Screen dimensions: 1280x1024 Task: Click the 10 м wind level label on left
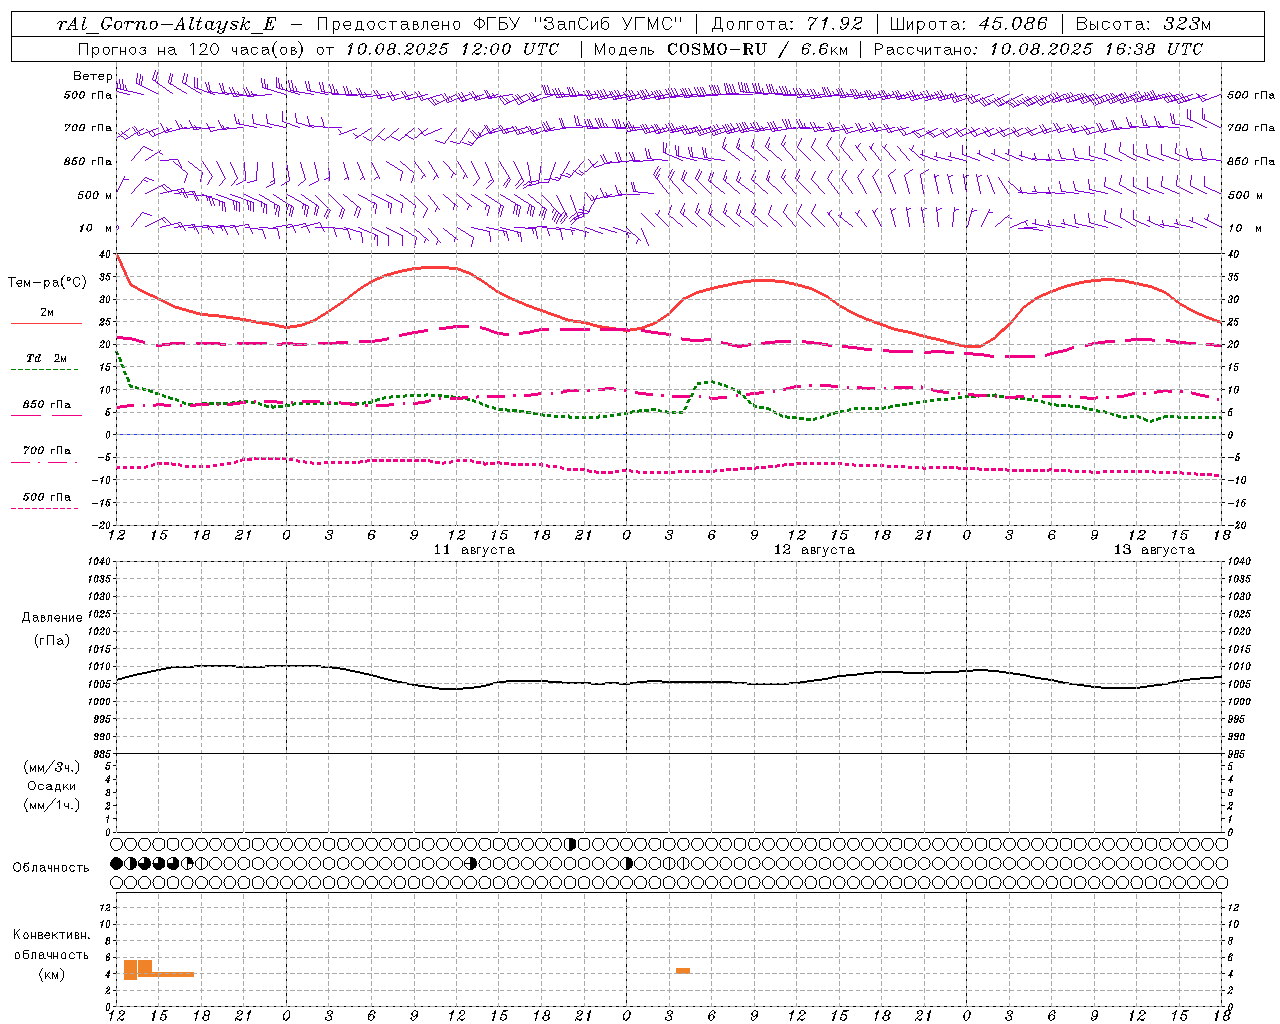click(x=96, y=228)
